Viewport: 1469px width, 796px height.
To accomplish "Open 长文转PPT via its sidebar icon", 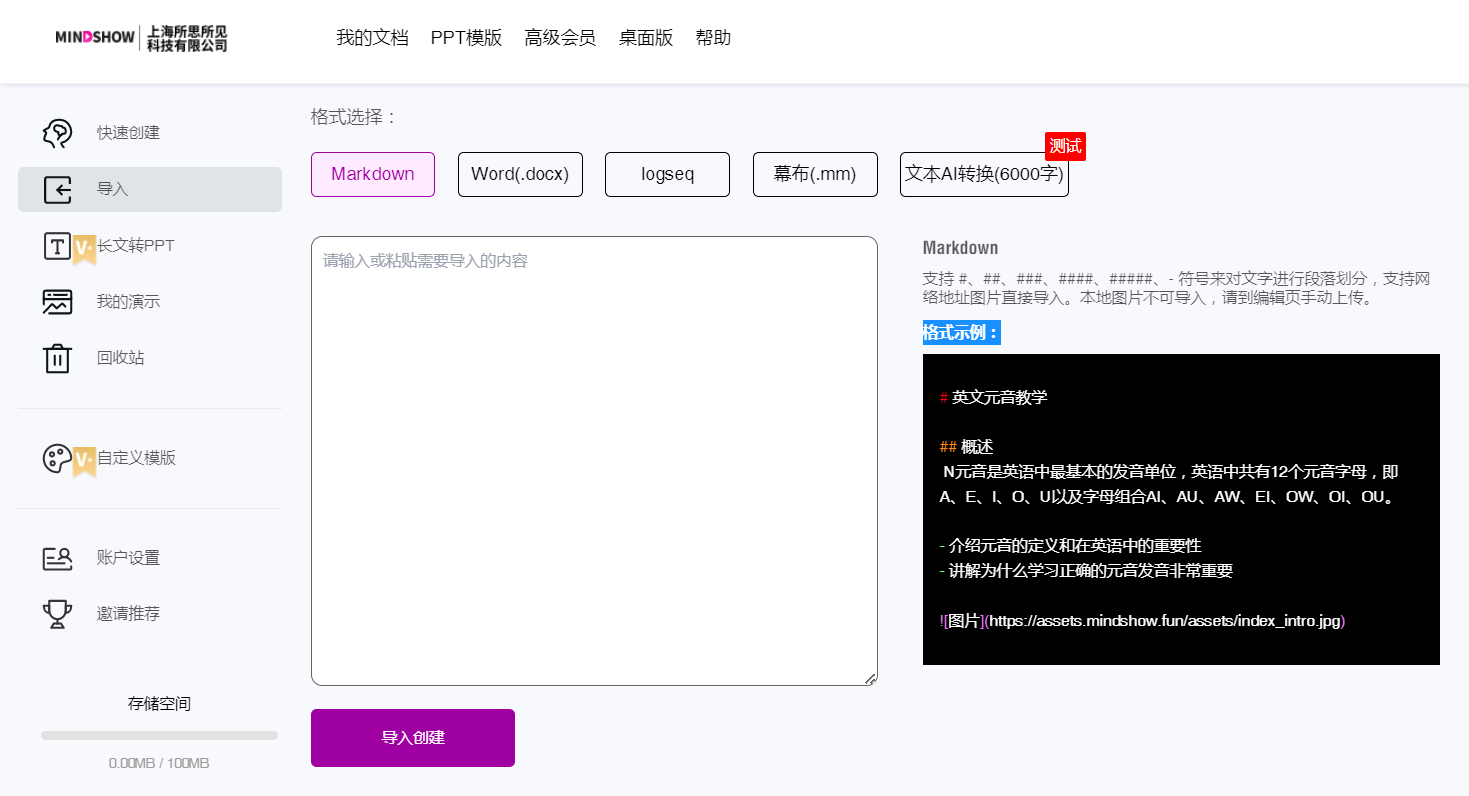I will coord(57,243).
